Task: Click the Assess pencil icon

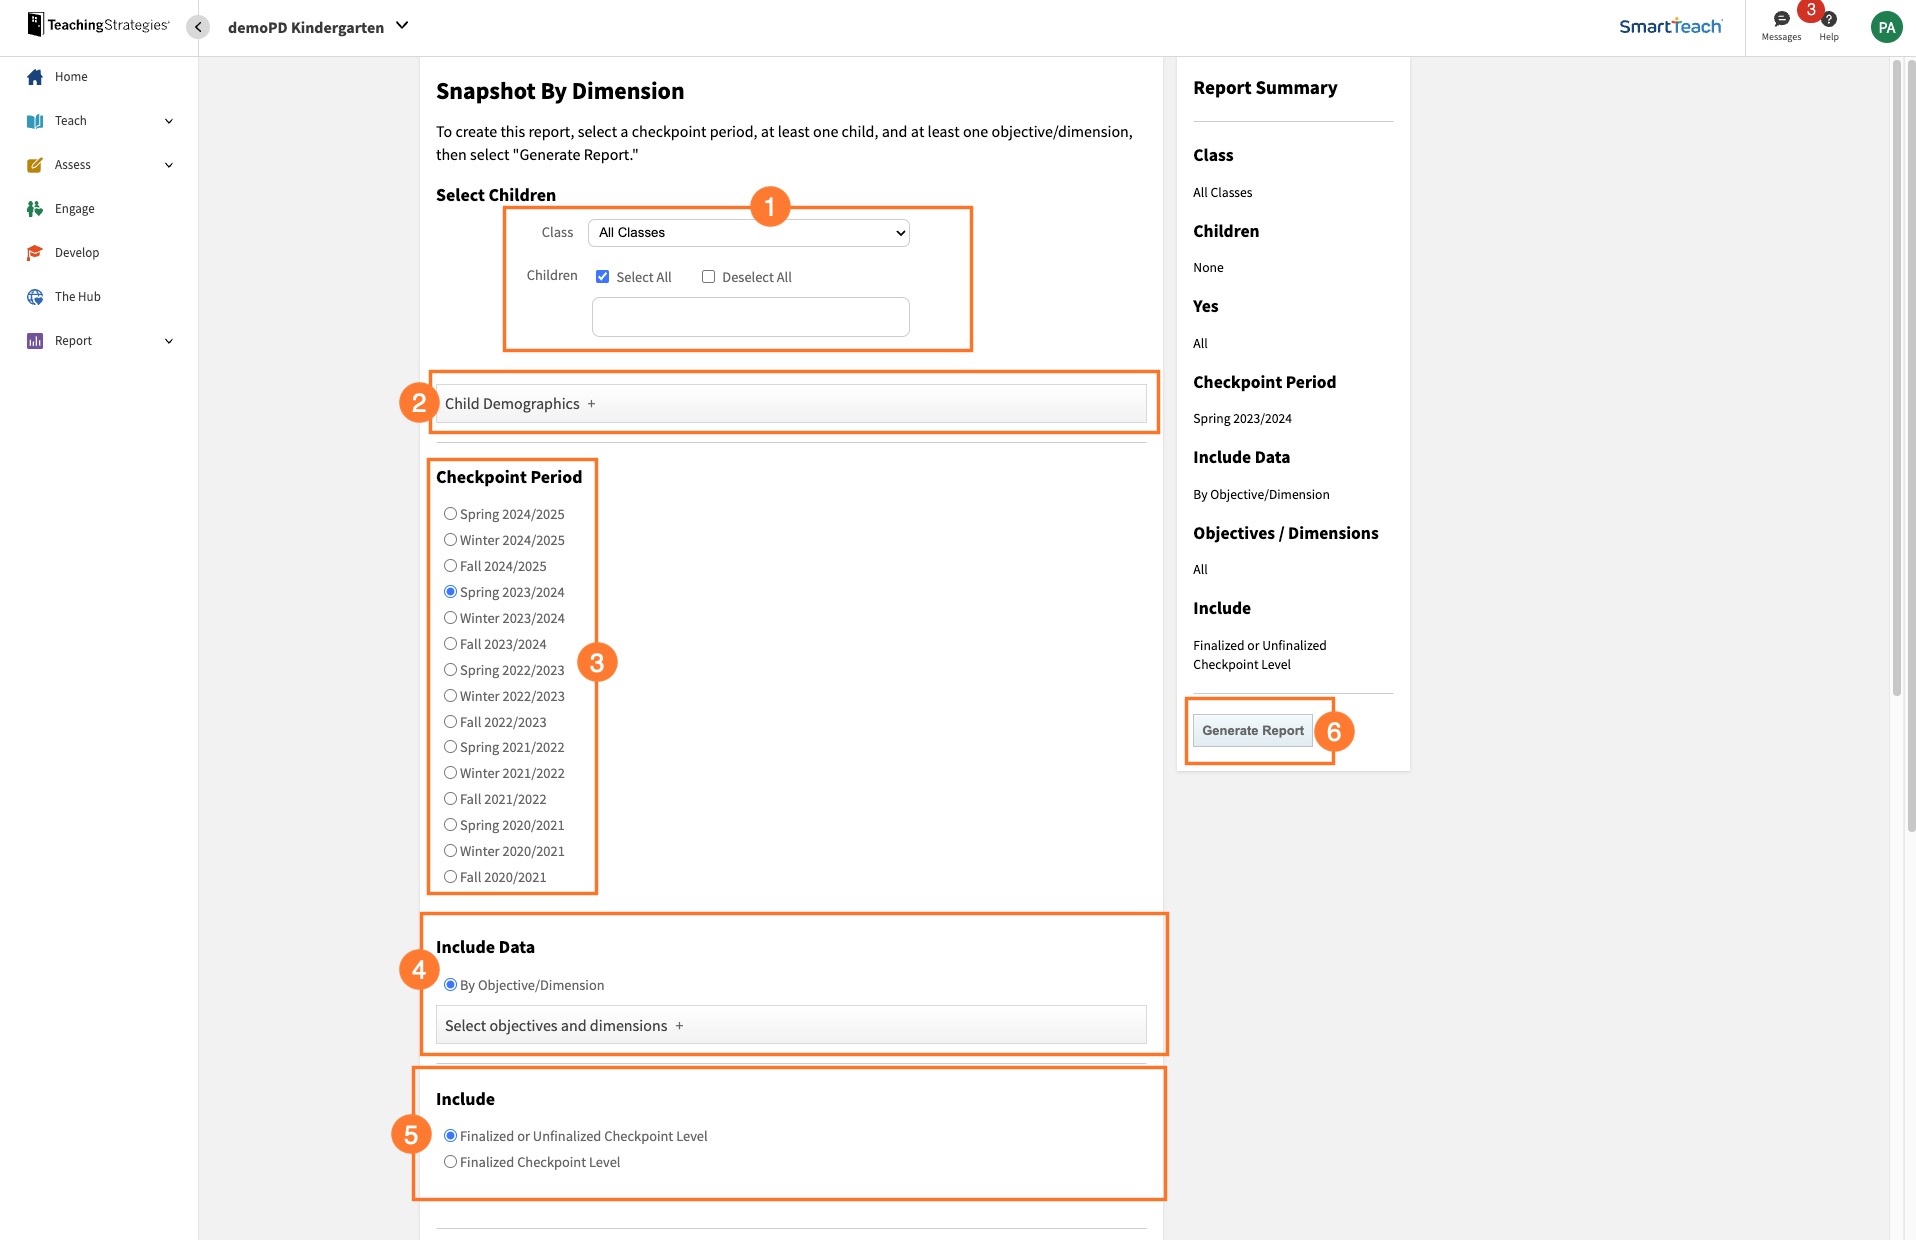Action: 35,165
